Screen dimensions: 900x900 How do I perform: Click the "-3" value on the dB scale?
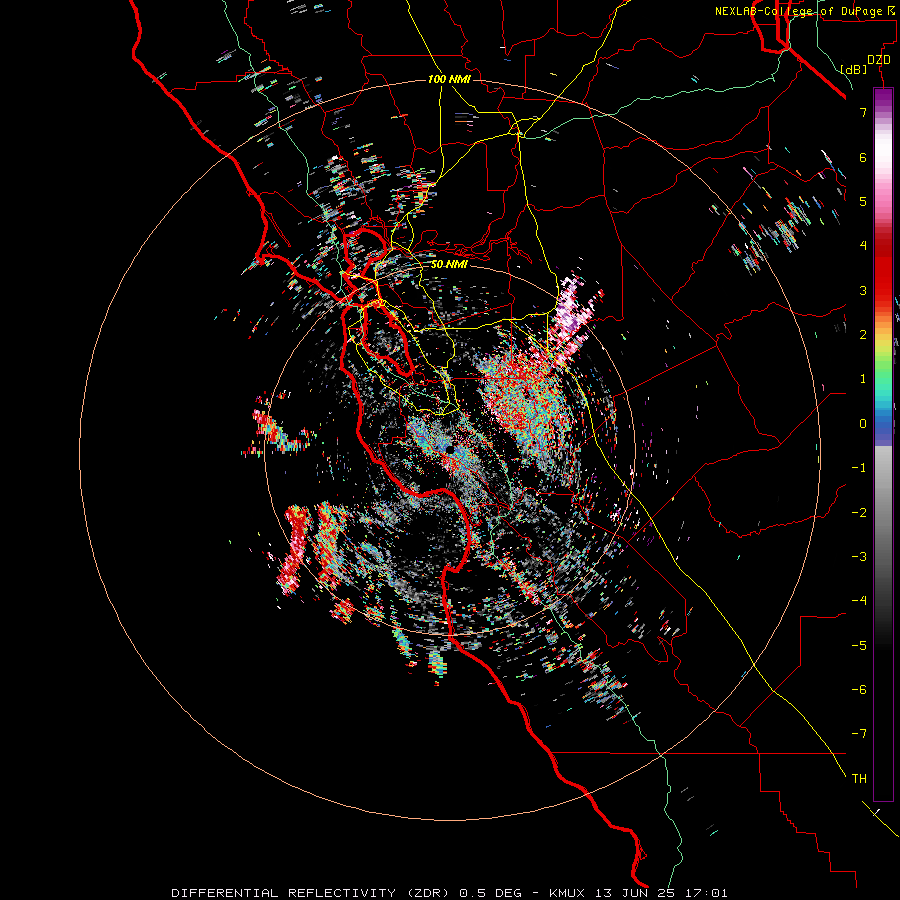(859, 557)
